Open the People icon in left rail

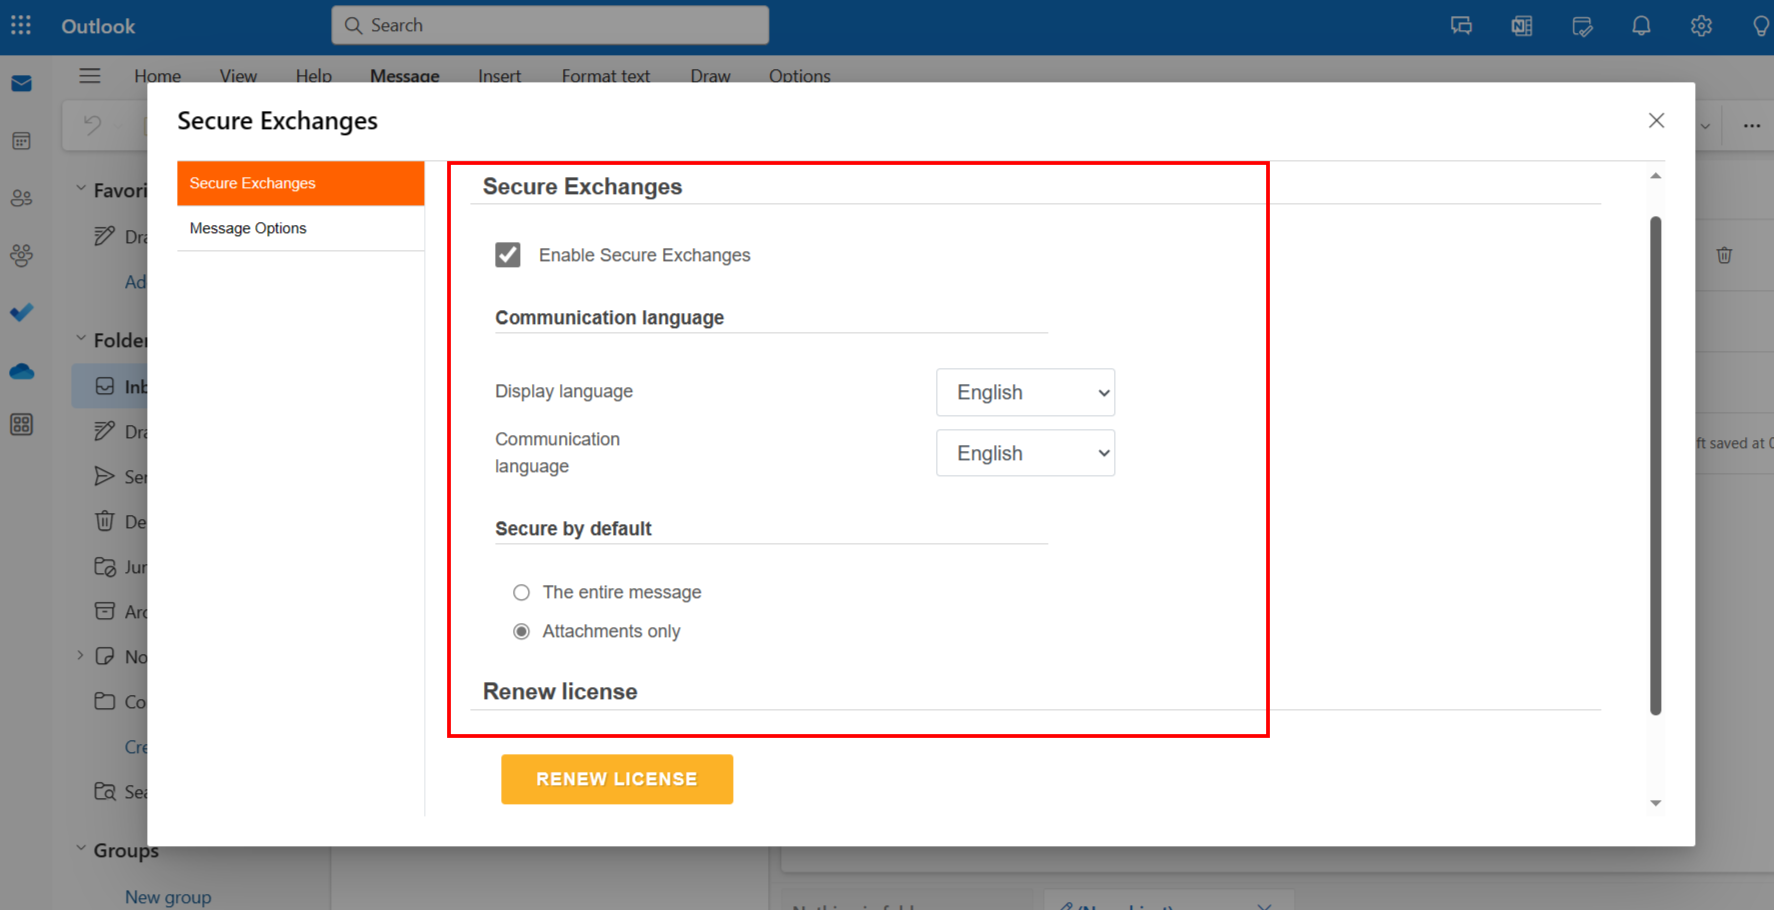[21, 198]
